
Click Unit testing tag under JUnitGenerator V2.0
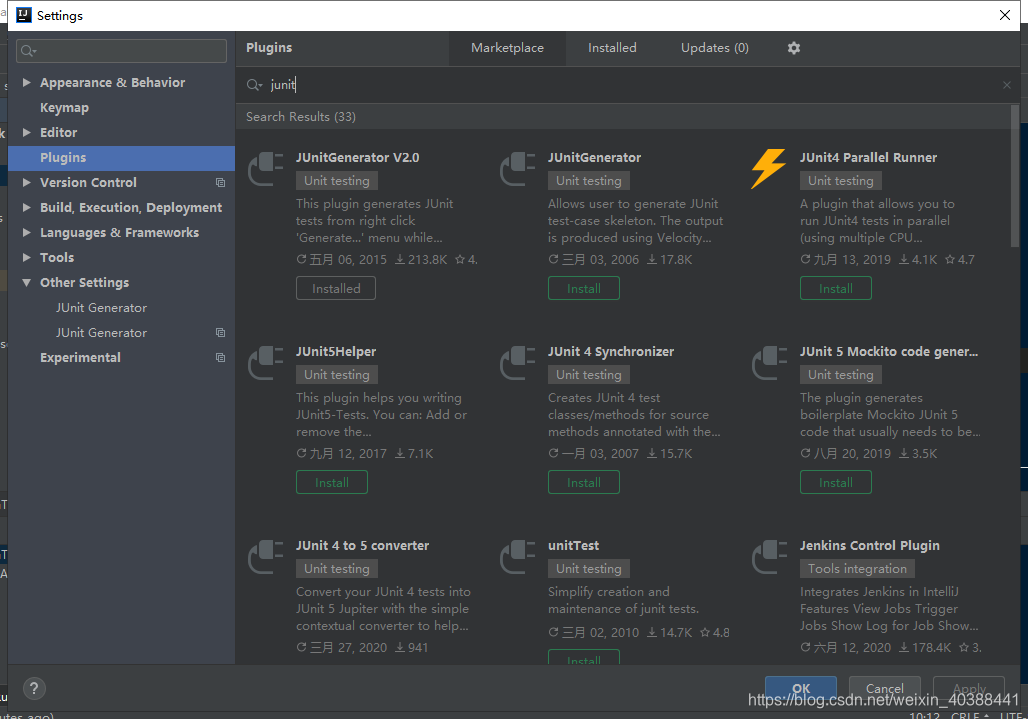336,181
